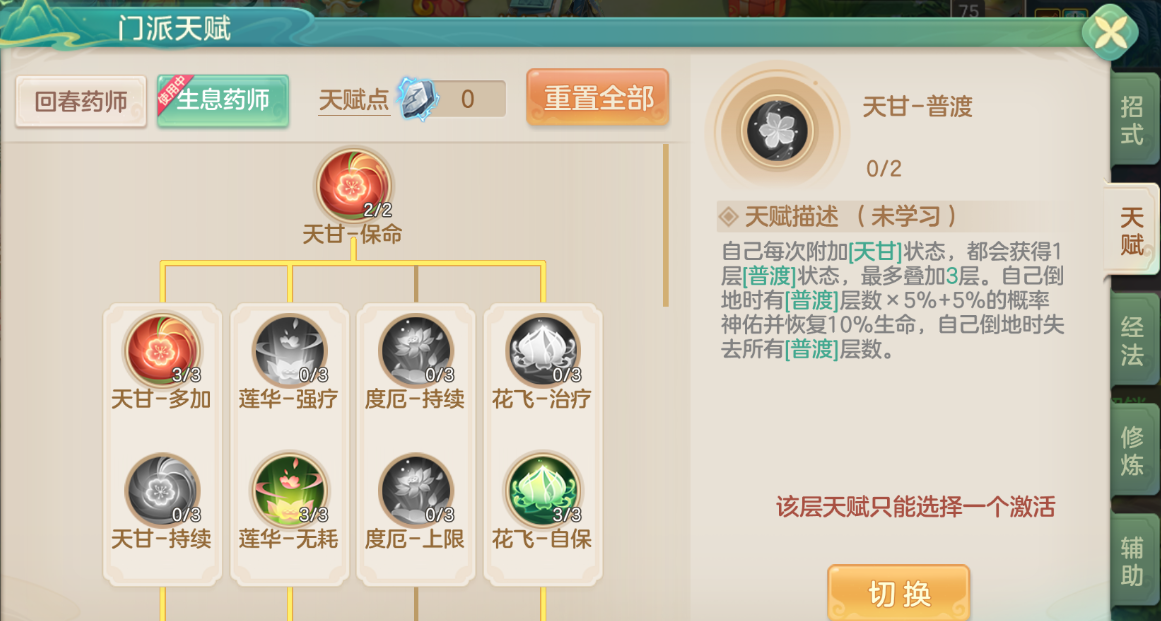Viewport: 1161px width, 621px height.
Task: Click the 重置全部 reset button
Action: point(598,98)
